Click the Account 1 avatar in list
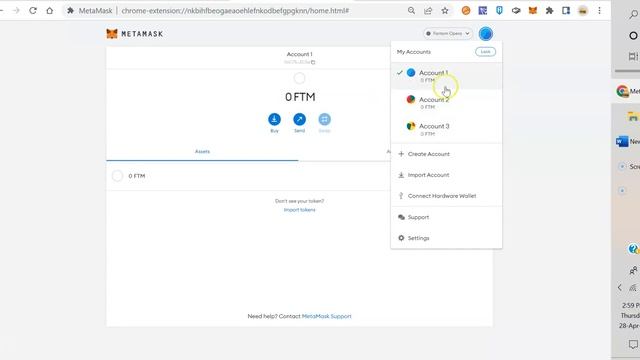 coord(411,73)
